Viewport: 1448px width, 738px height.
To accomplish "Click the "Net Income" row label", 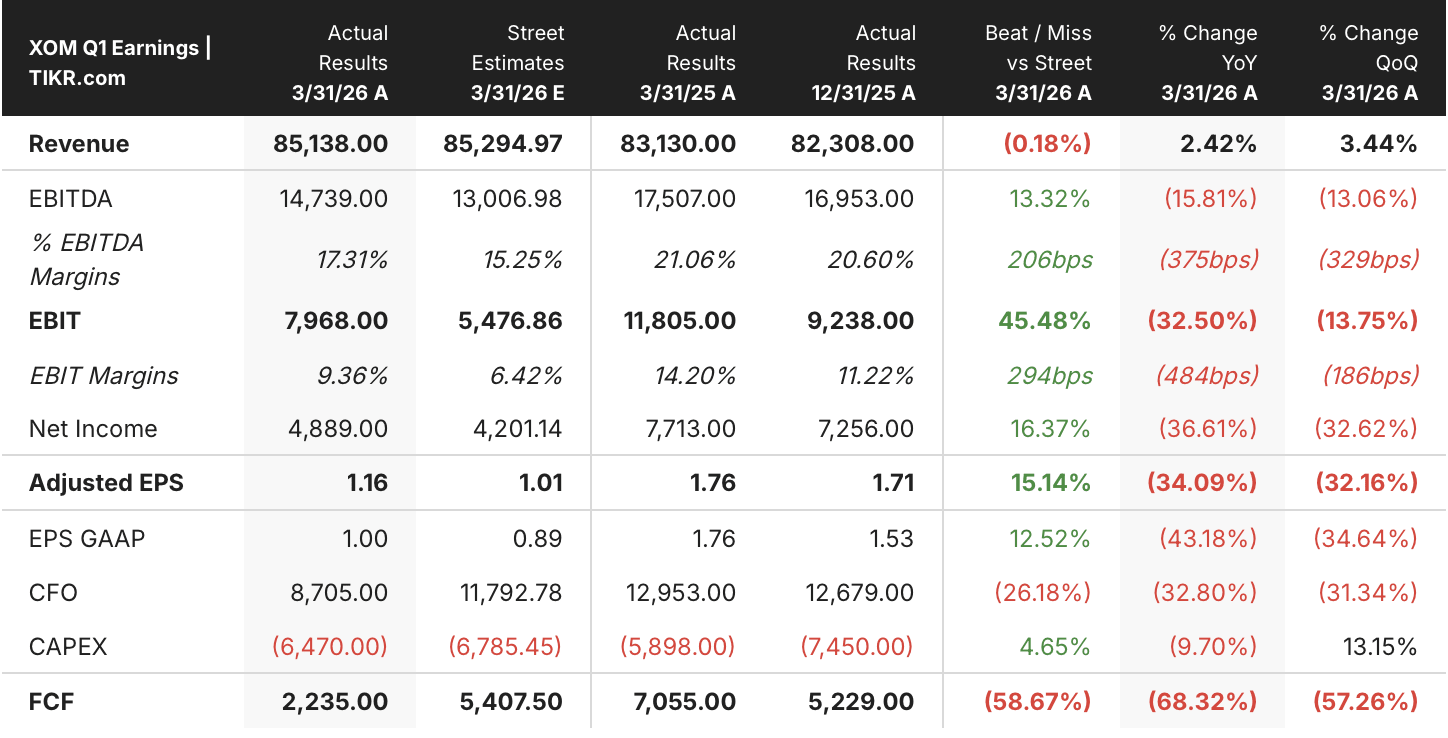I will 93,429.
